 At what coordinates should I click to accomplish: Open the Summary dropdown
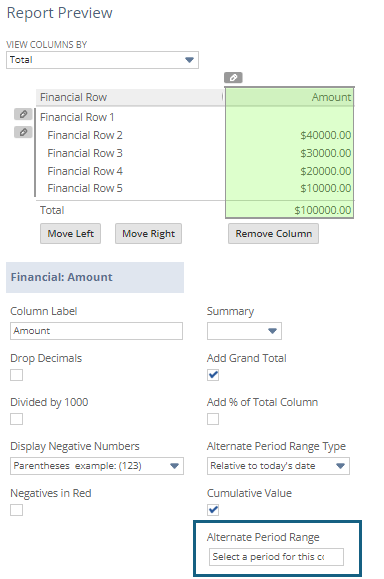(x=244, y=331)
